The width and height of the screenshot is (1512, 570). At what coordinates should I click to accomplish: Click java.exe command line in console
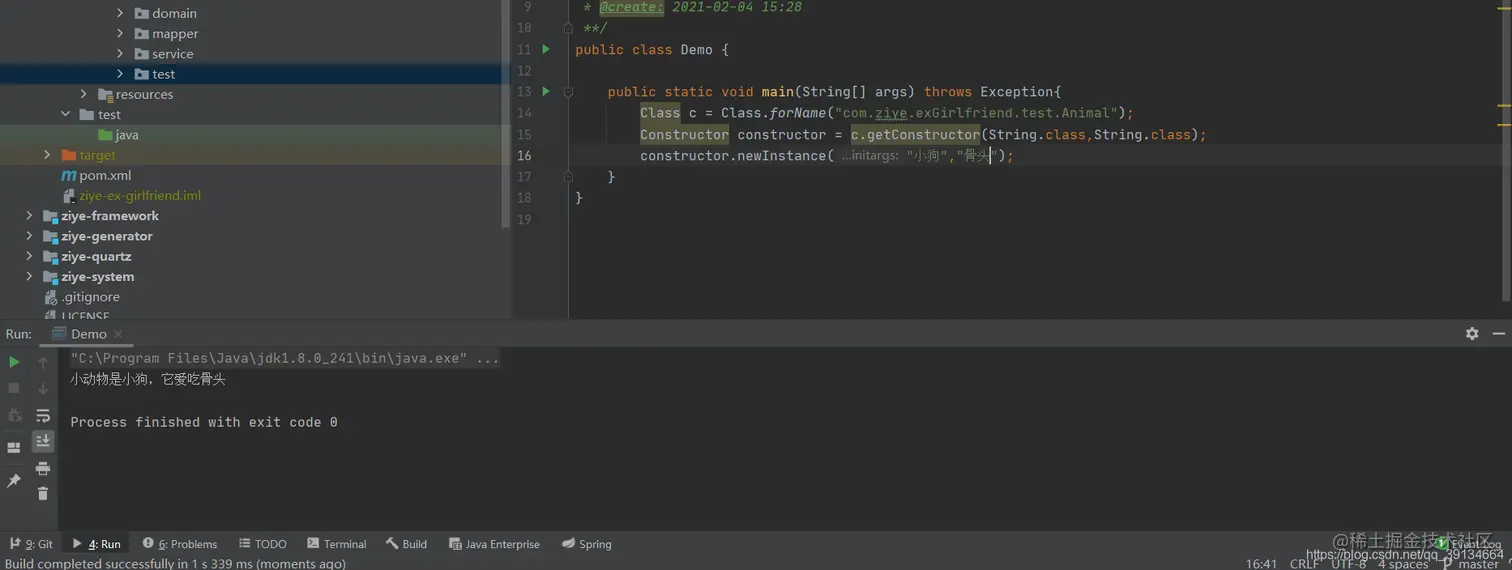click(x=285, y=358)
